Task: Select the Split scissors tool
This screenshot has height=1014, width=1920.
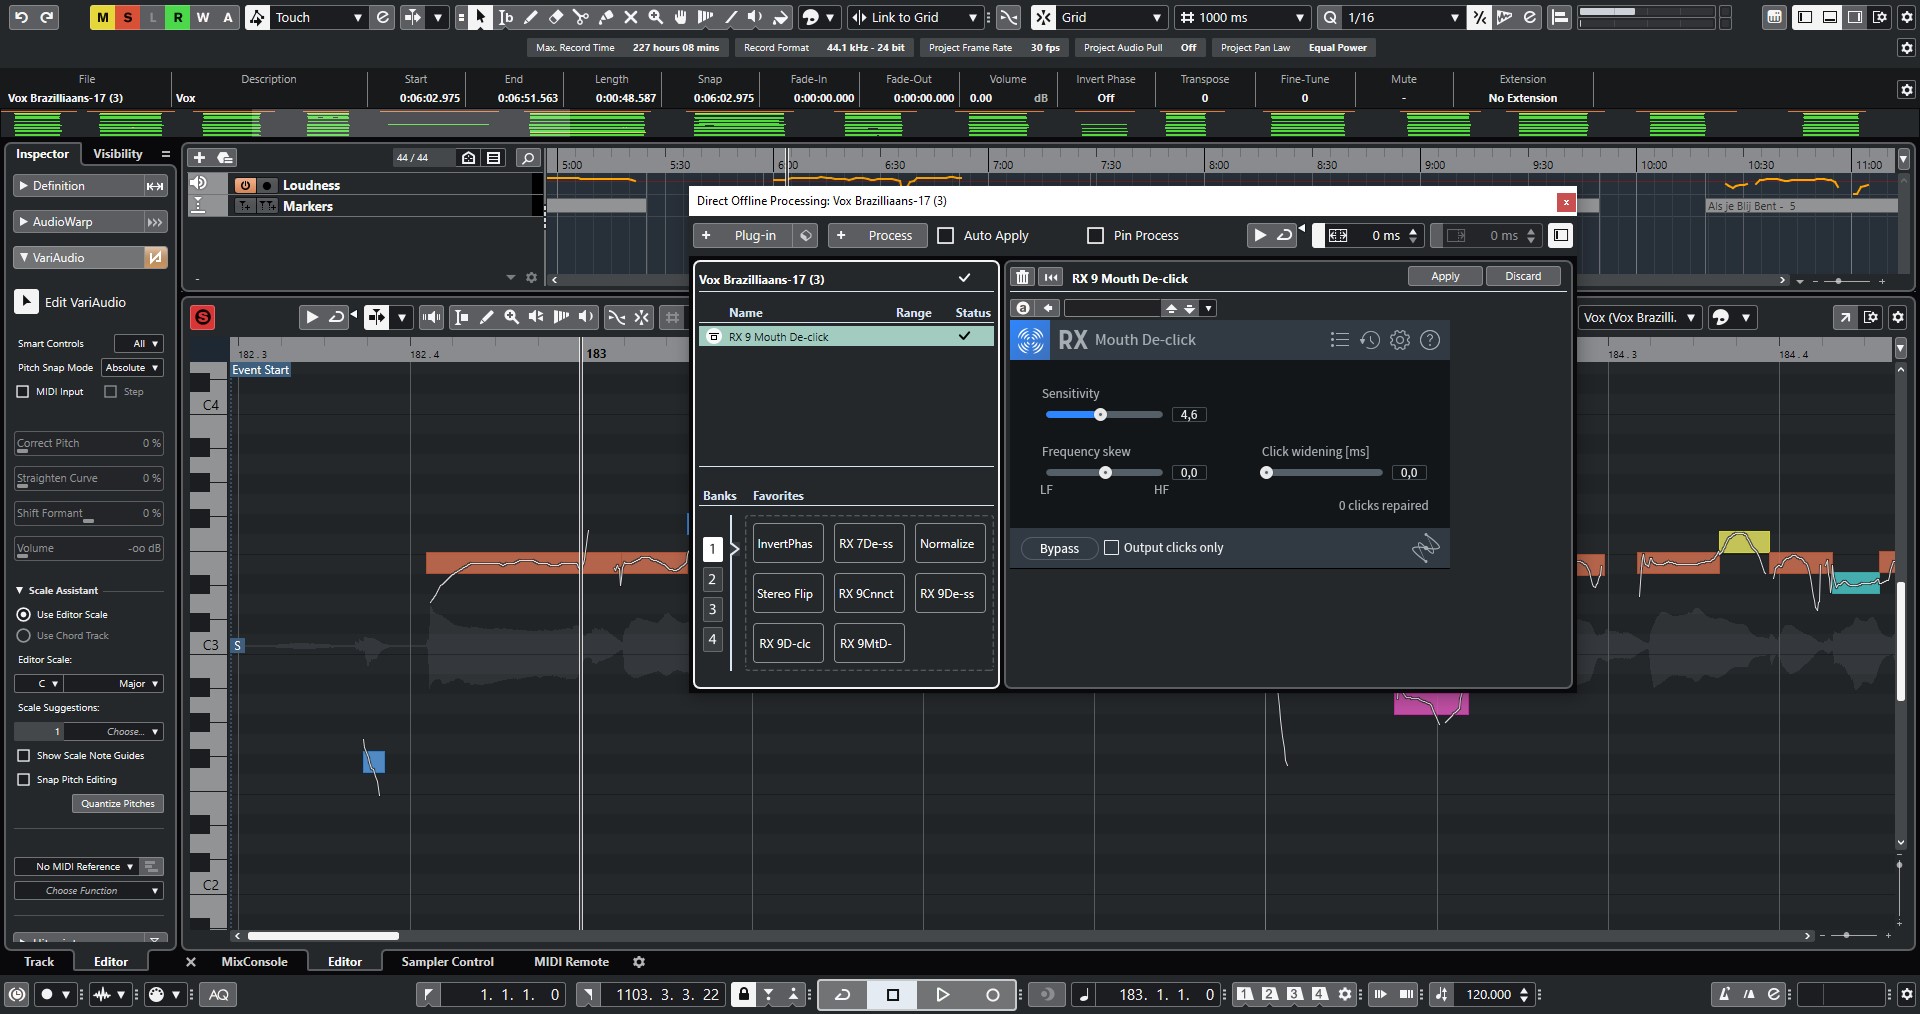Action: click(581, 17)
